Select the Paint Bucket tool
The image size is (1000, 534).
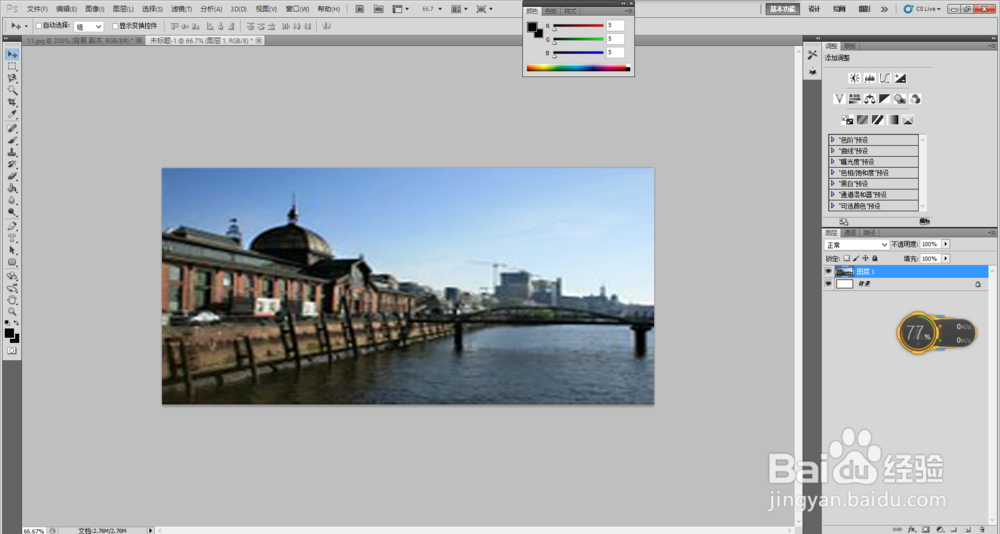(12, 189)
